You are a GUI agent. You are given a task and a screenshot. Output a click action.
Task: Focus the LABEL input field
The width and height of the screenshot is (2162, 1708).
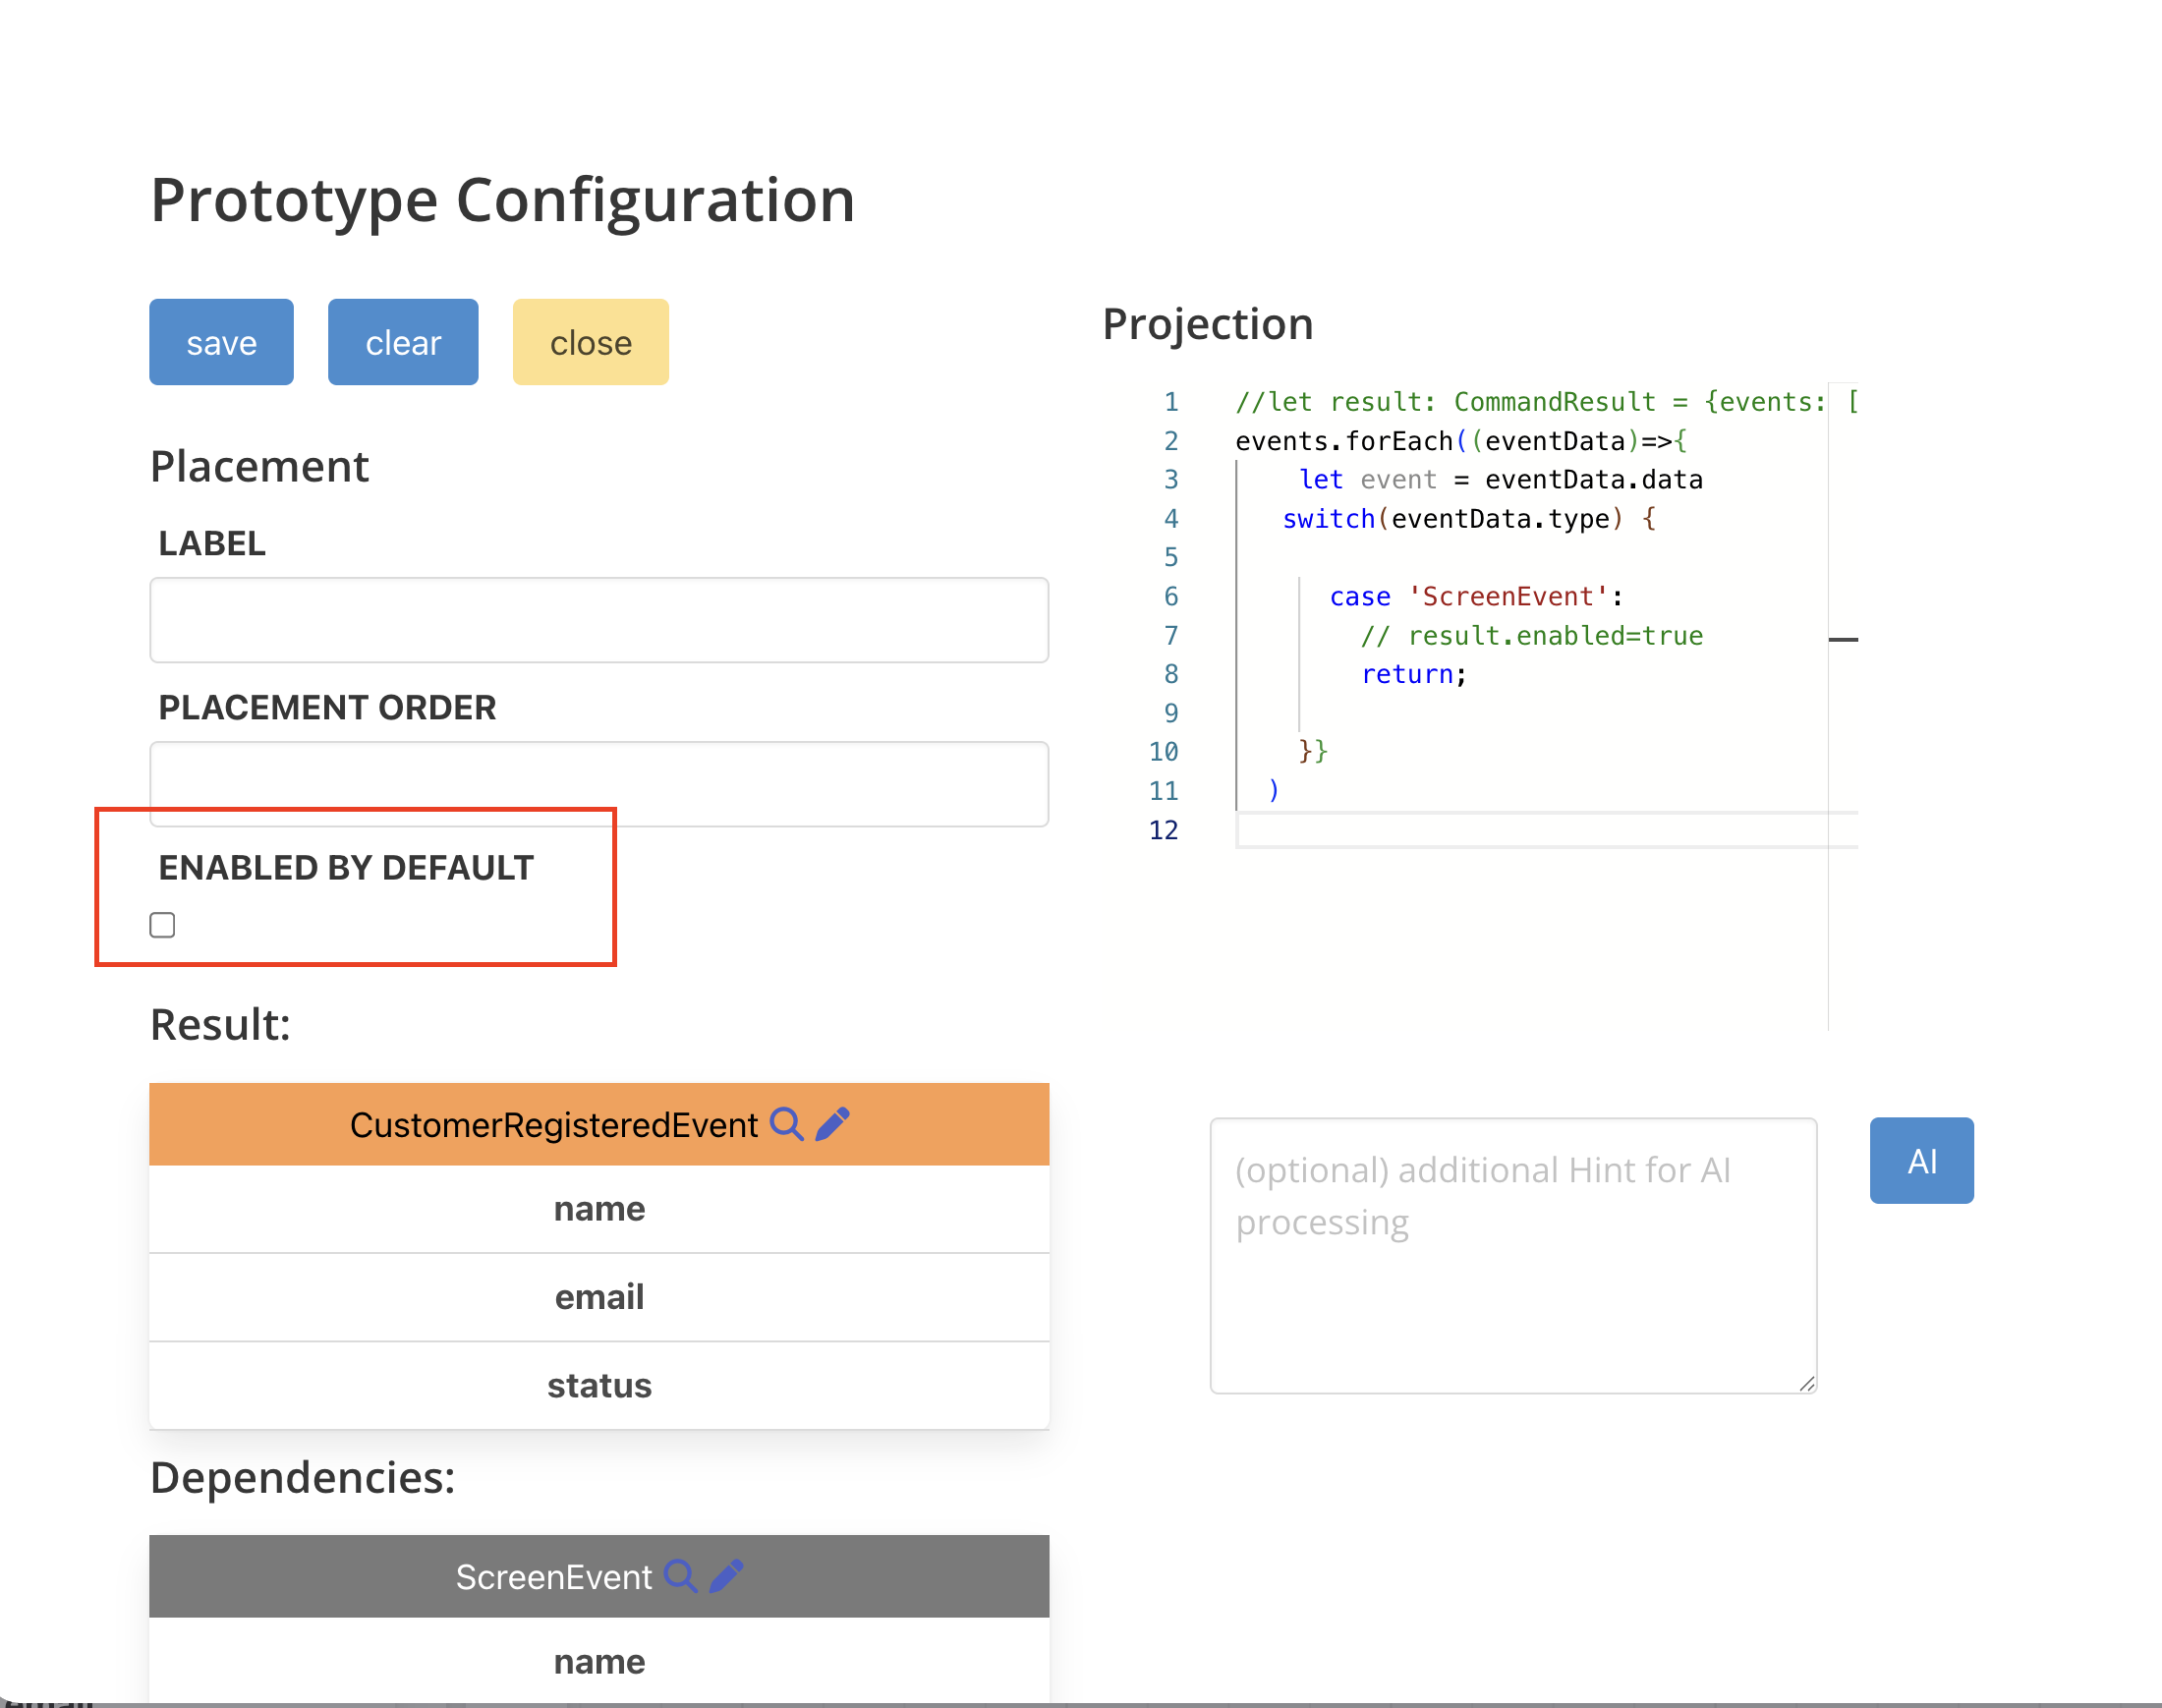click(598, 620)
